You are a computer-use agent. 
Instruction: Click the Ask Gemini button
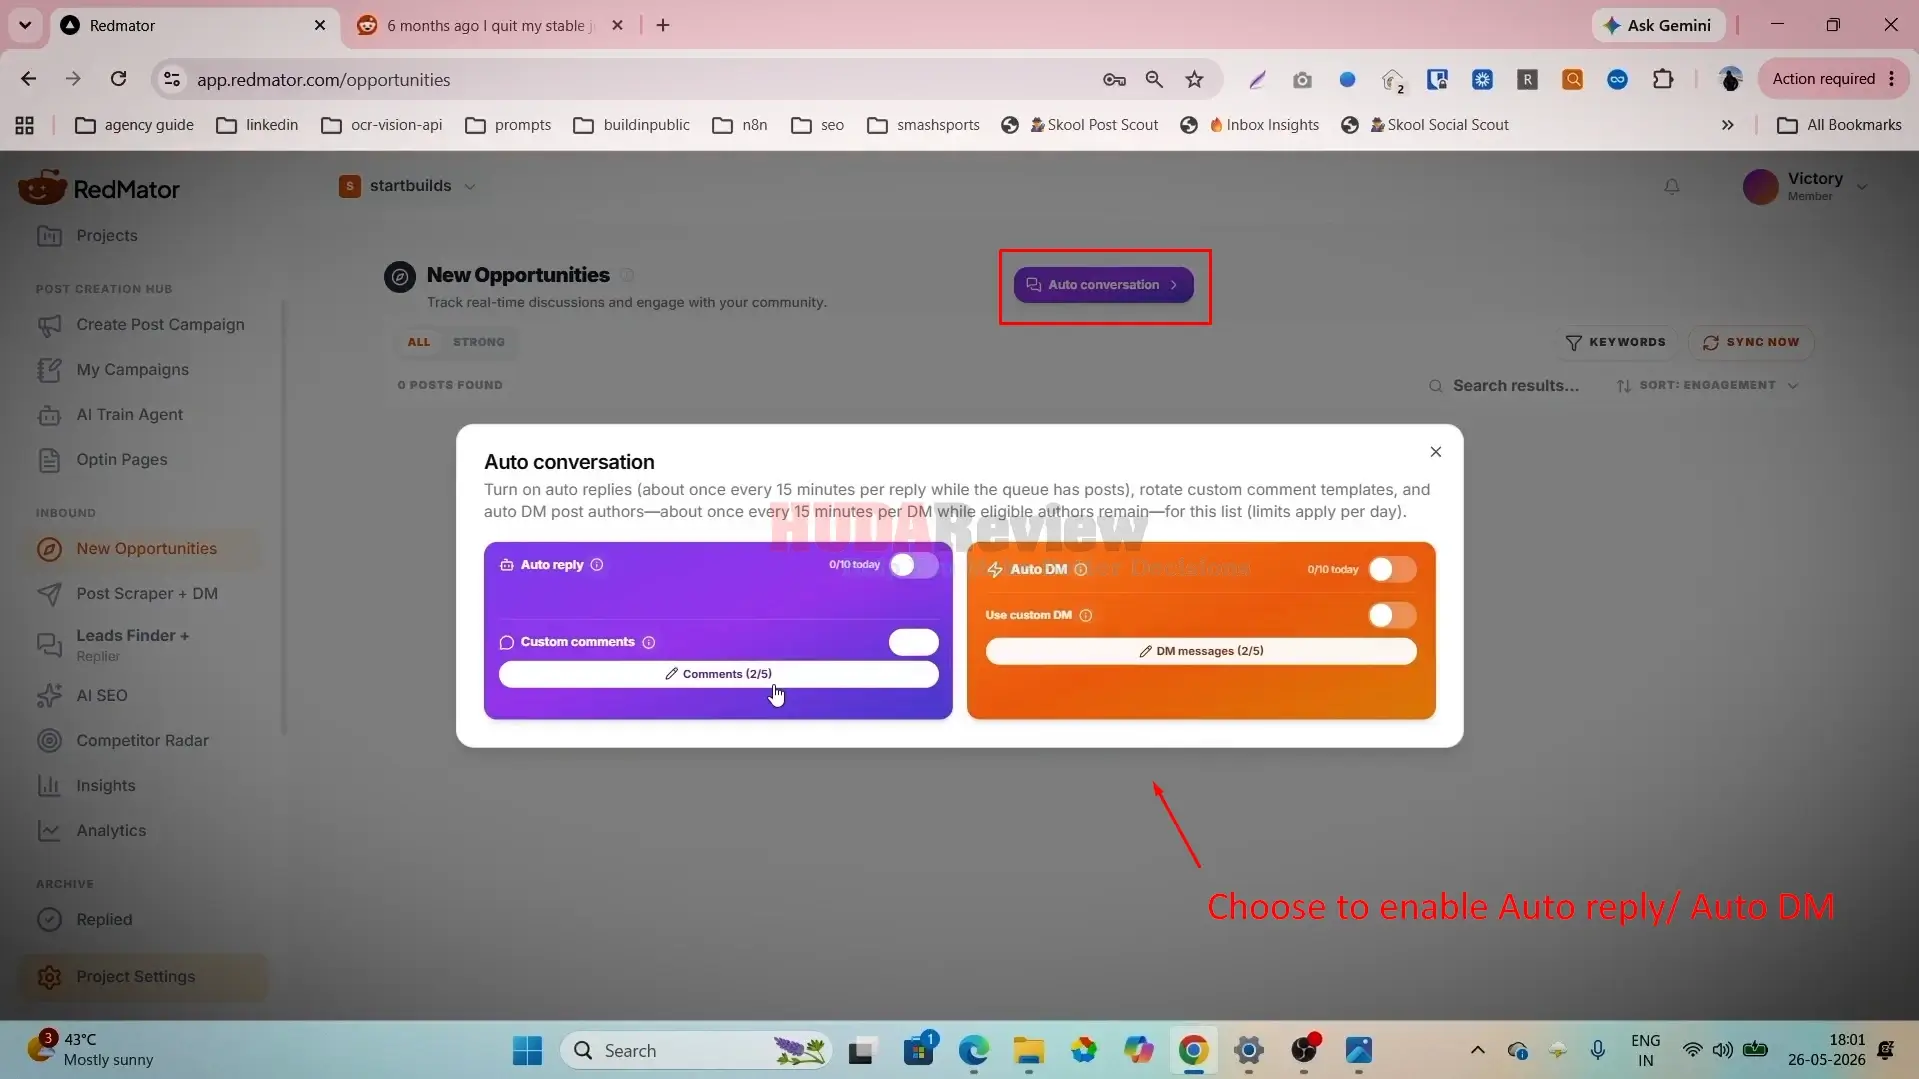[x=1658, y=25]
